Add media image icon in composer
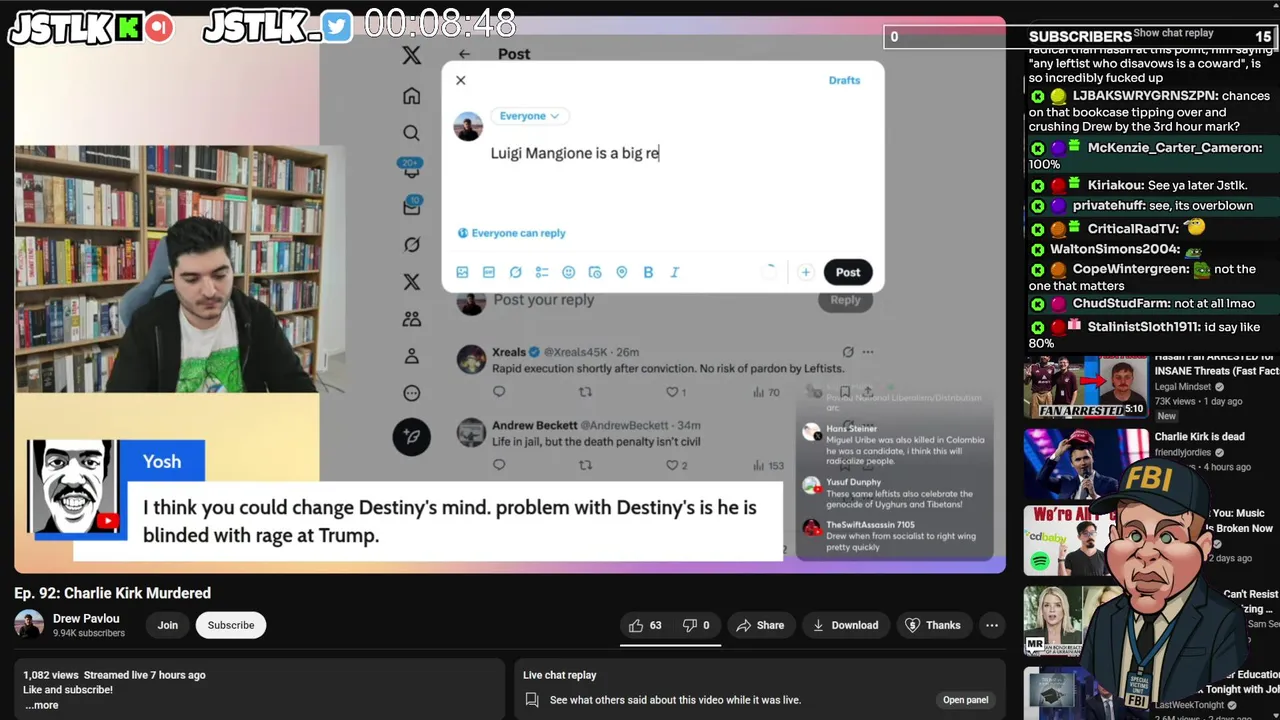The height and width of the screenshot is (720, 1280). tap(462, 272)
